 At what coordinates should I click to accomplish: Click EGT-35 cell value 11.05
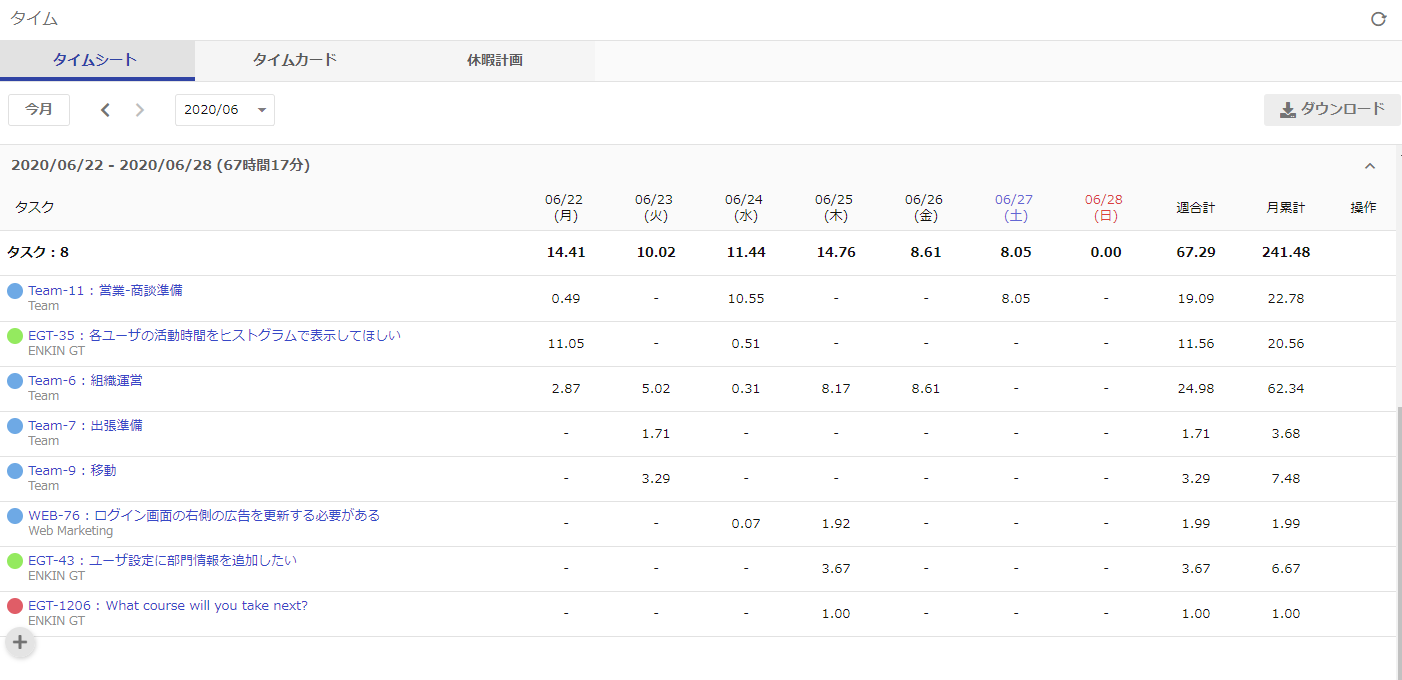566,343
